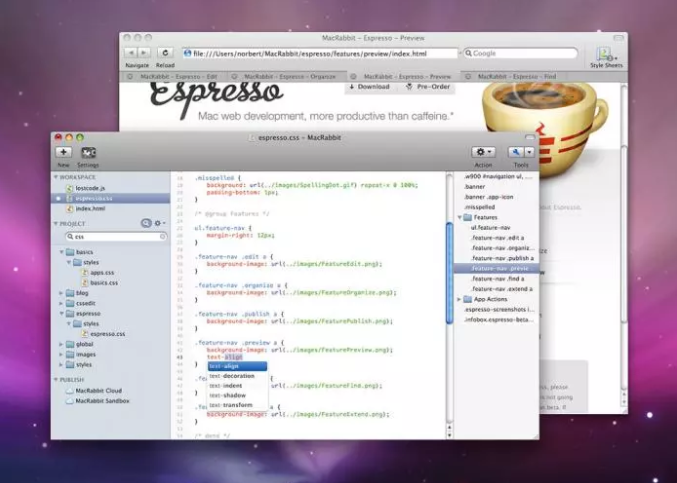The image size is (677, 483).
Task: Choose text-decoration from the autocomplete list
Action: (x=237, y=376)
